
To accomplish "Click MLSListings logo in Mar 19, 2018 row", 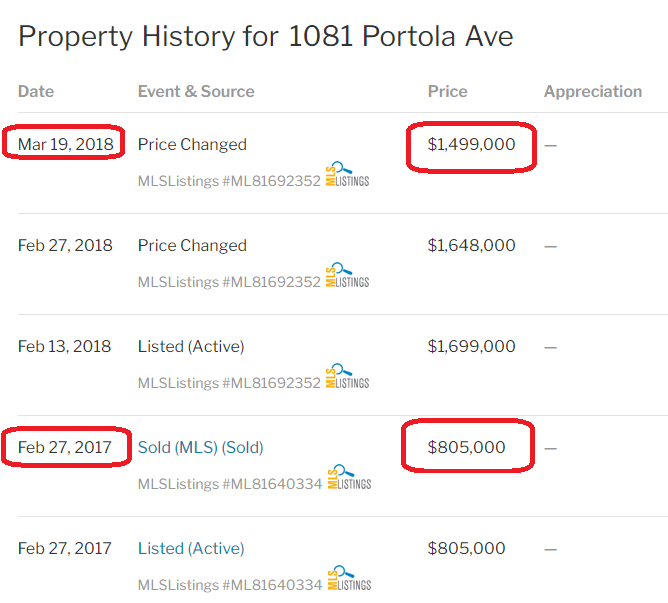I will 347,175.
